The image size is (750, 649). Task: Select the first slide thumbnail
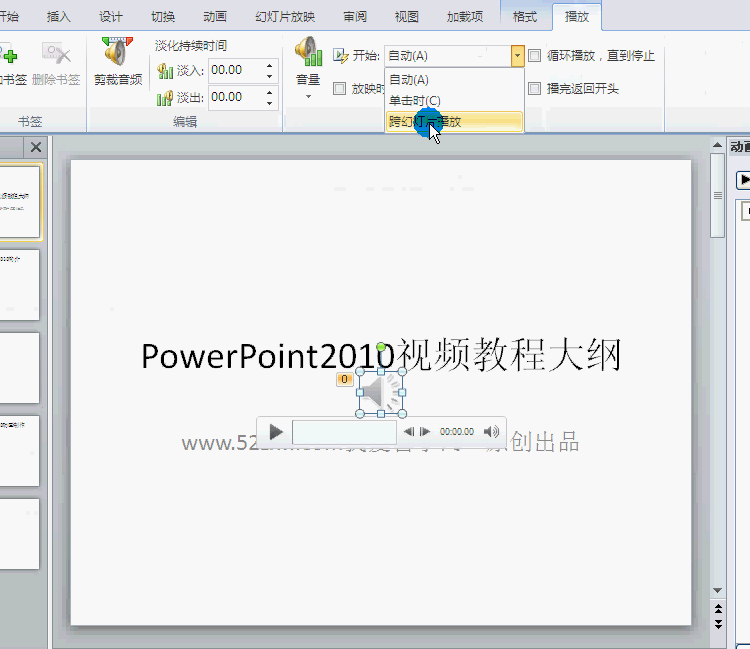click(19, 201)
